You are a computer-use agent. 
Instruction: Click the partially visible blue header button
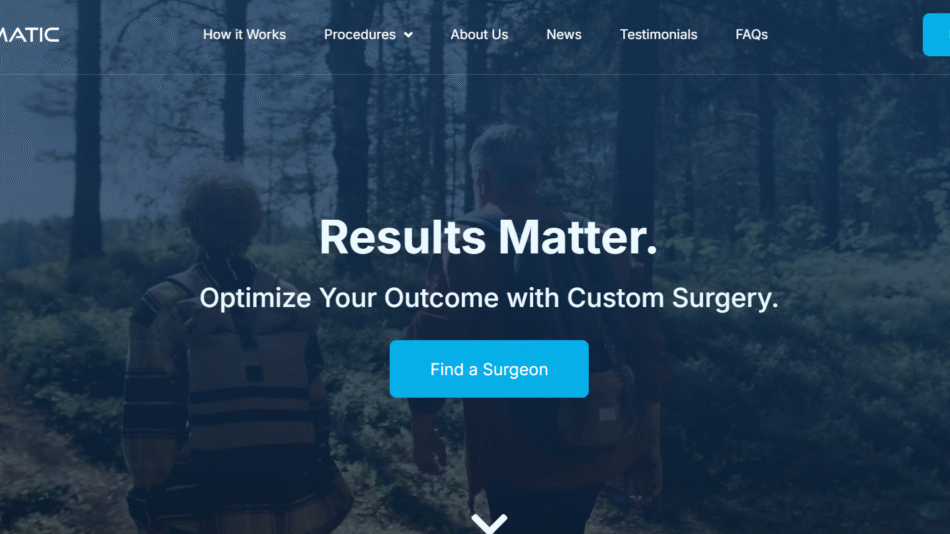pyautogui.click(x=937, y=35)
